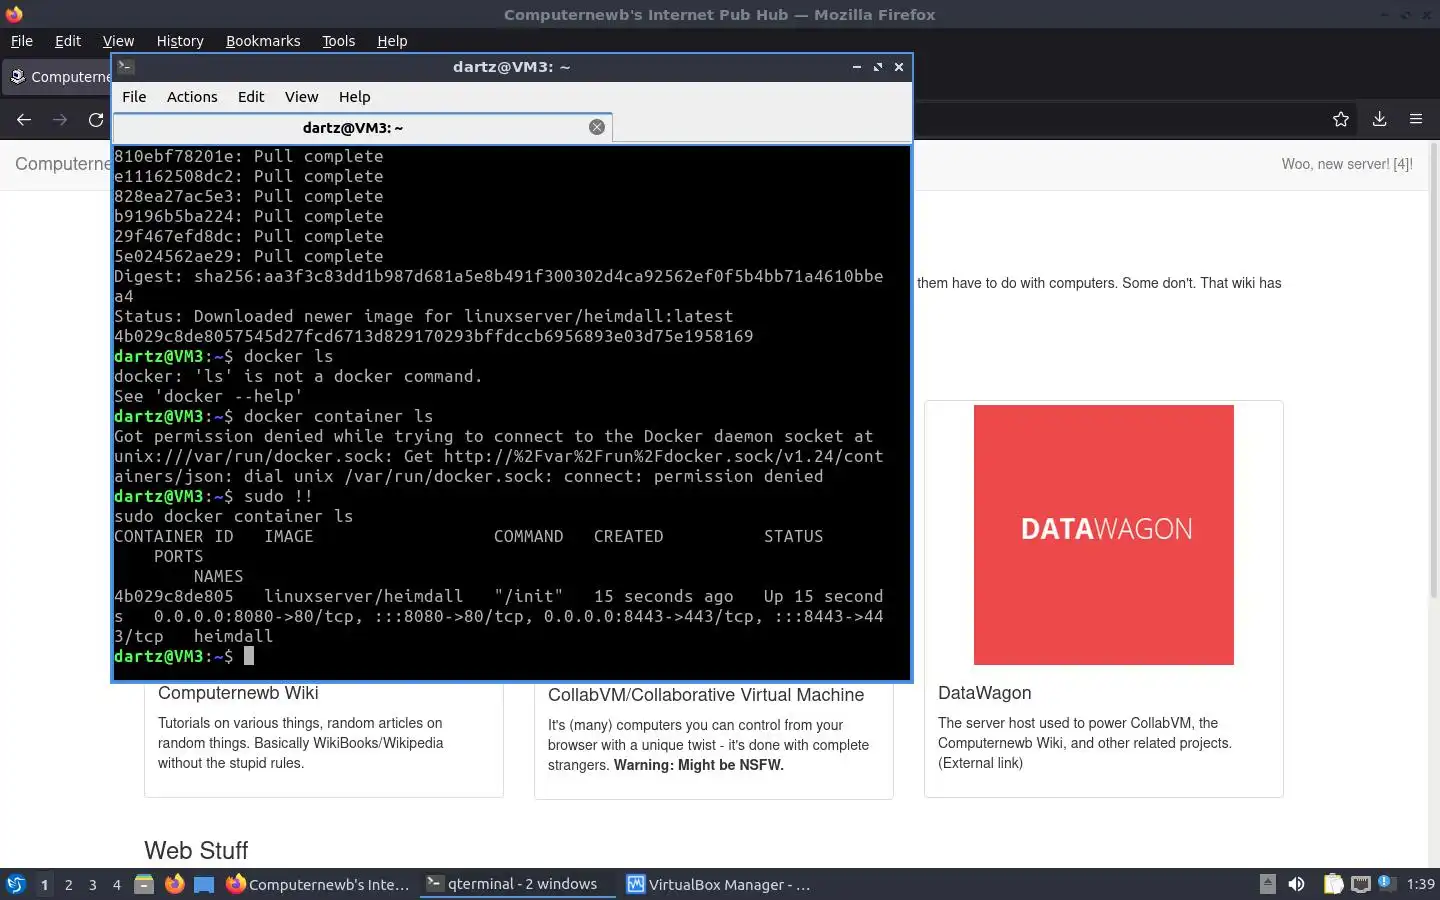
Task: Reload the Firefox page
Action: [x=96, y=119]
